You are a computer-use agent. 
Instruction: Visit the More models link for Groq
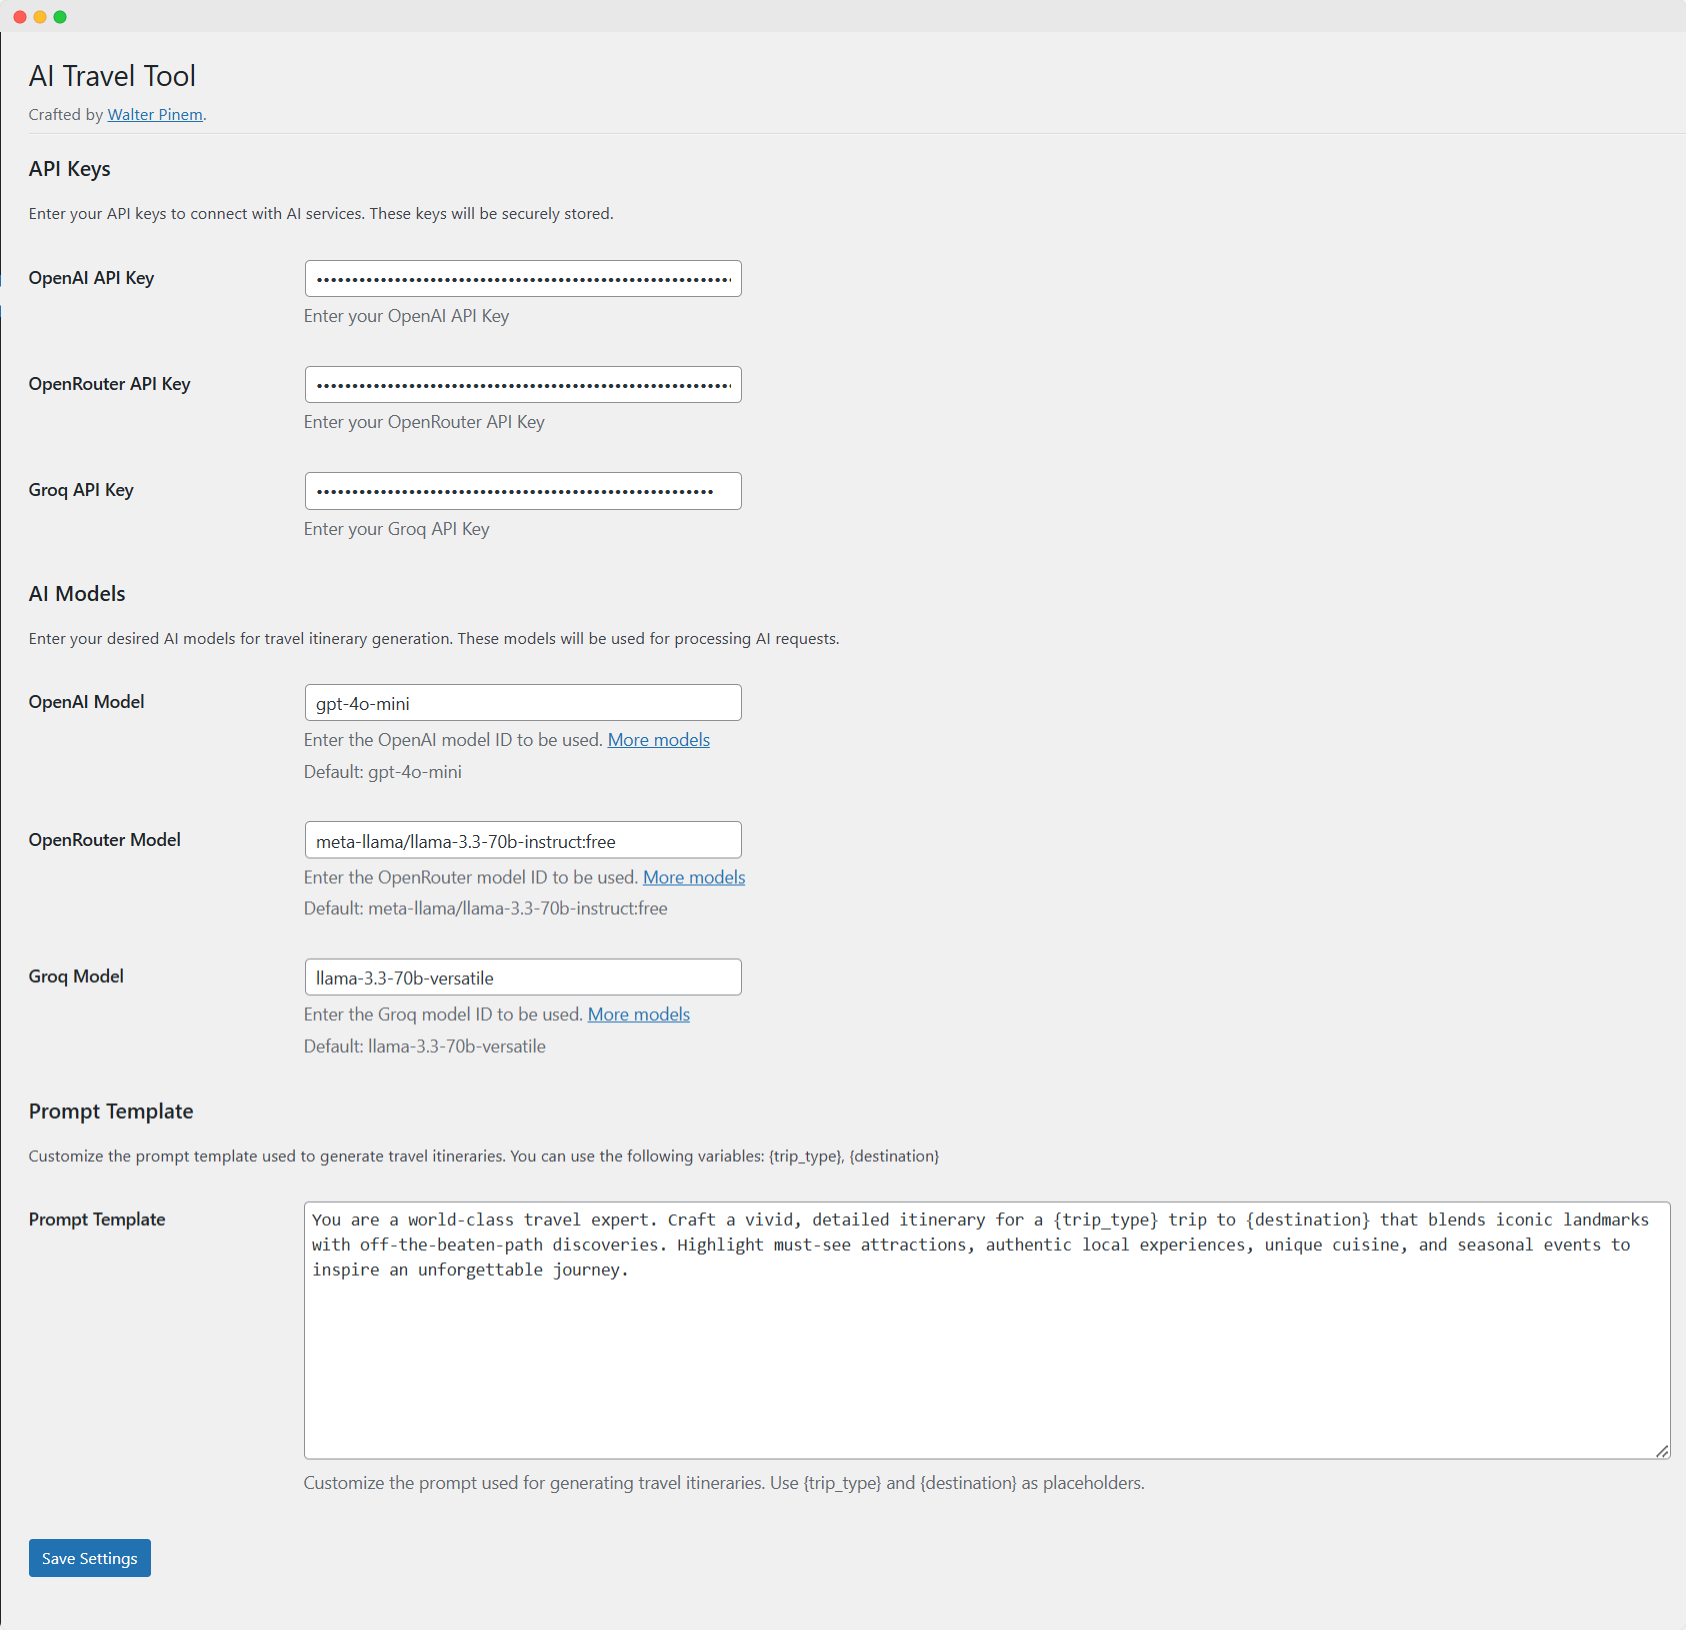click(638, 1014)
